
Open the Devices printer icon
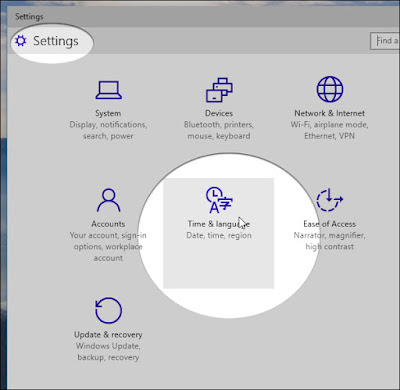[219, 90]
